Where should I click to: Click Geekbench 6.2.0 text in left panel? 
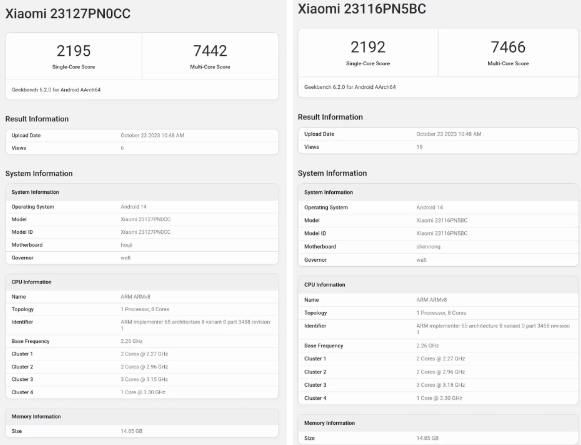56,90
